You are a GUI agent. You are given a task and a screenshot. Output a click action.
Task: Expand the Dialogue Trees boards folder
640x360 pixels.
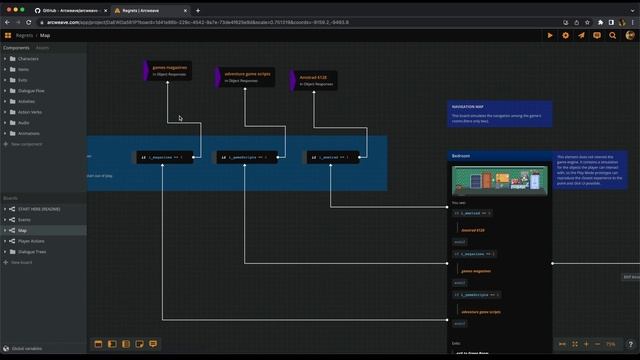pyautogui.click(x=5, y=252)
